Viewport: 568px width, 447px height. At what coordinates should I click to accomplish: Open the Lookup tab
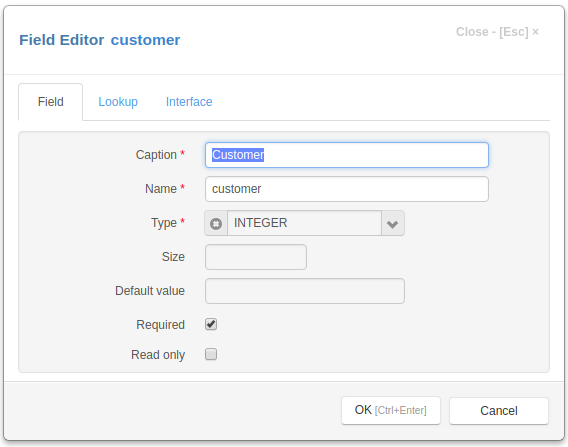[x=118, y=102]
